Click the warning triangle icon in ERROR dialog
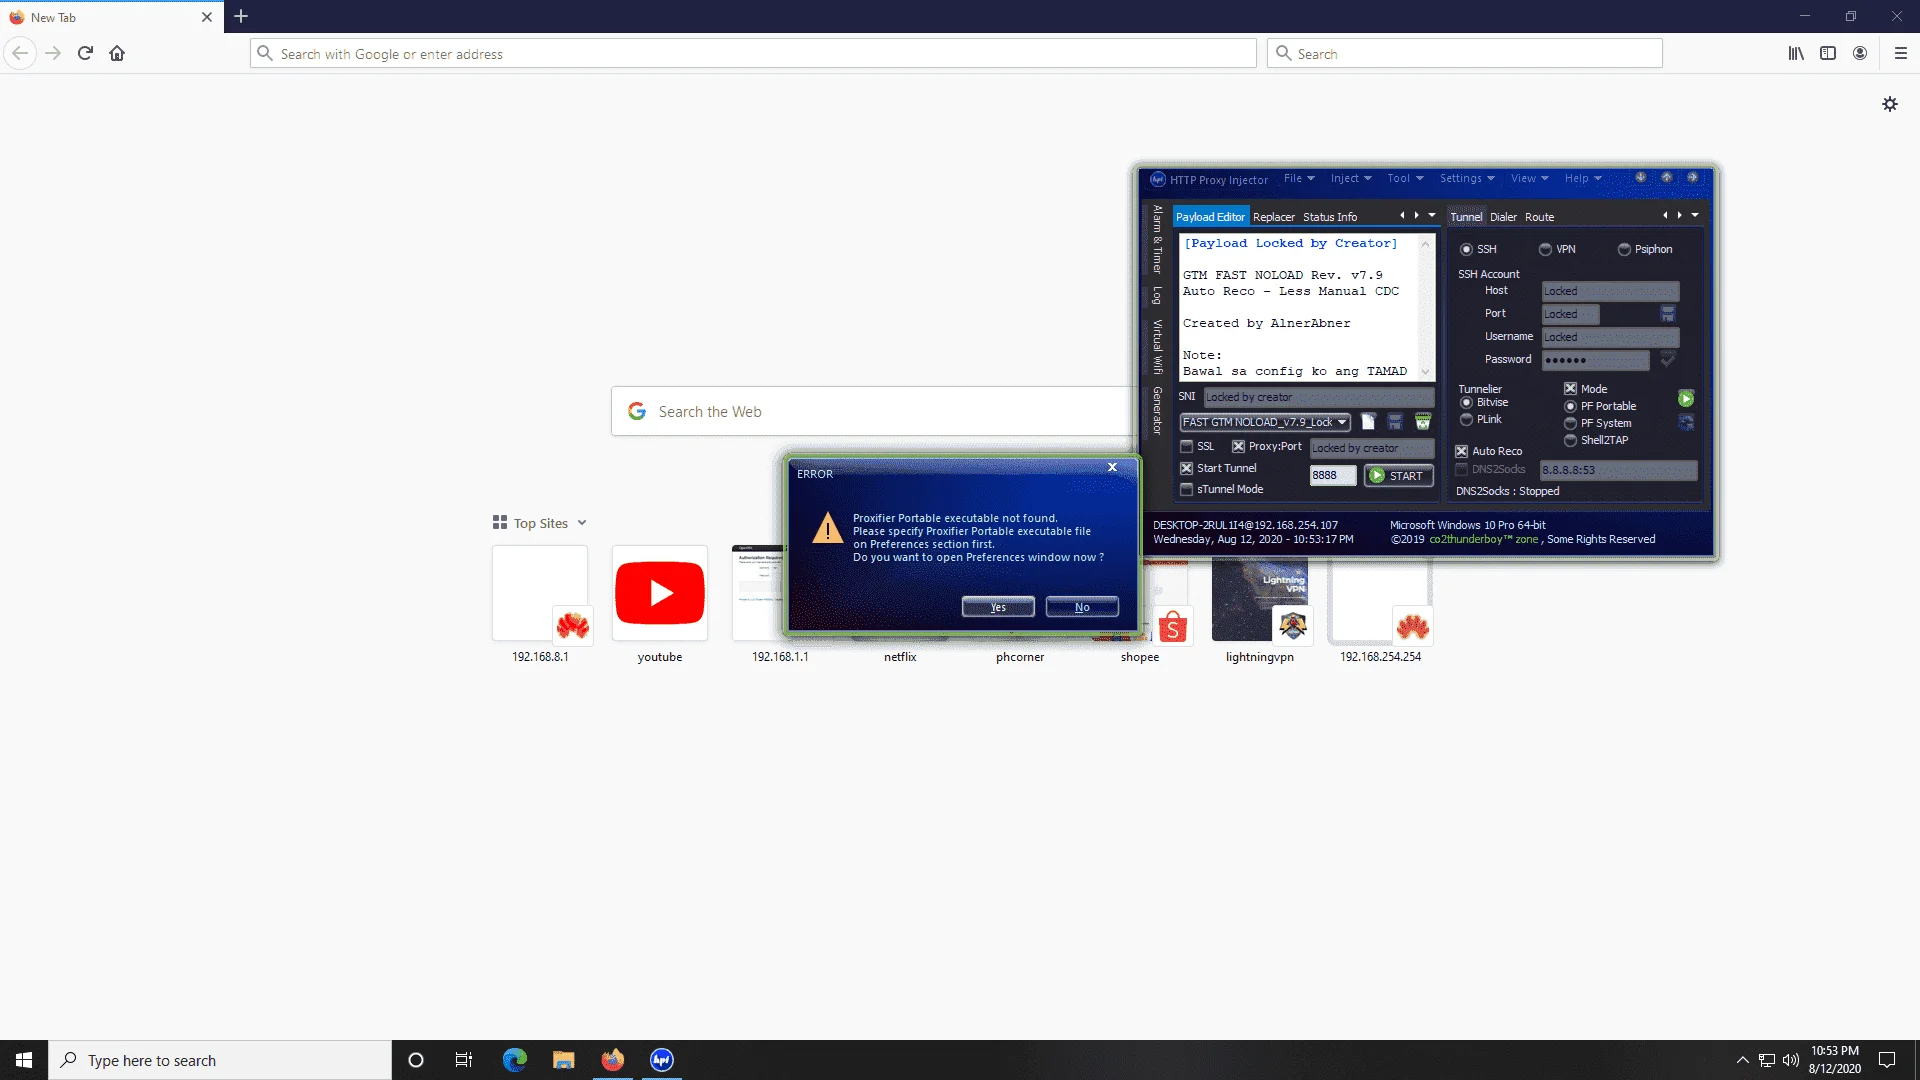 point(828,528)
